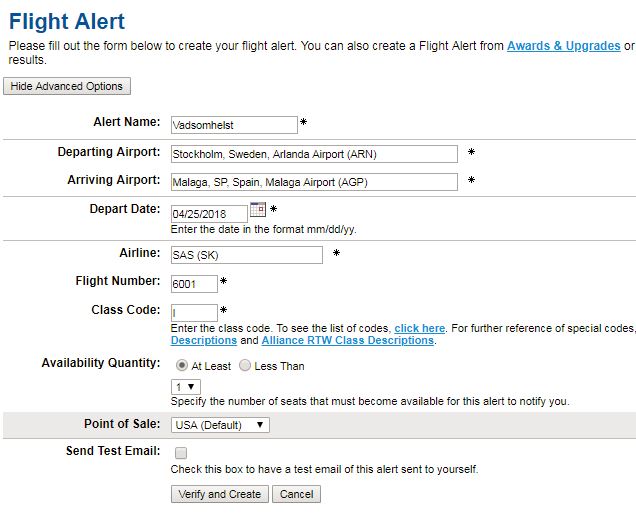Click the Airline SAS (SK) field
This screenshot has height=520, width=636.
tap(247, 255)
